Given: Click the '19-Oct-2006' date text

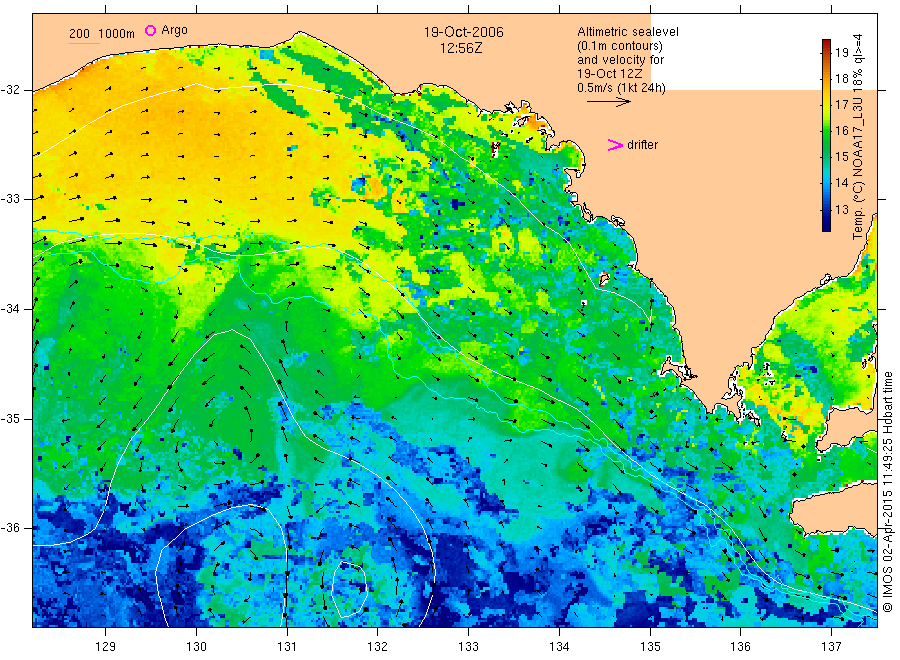Looking at the screenshot, I should (463, 32).
